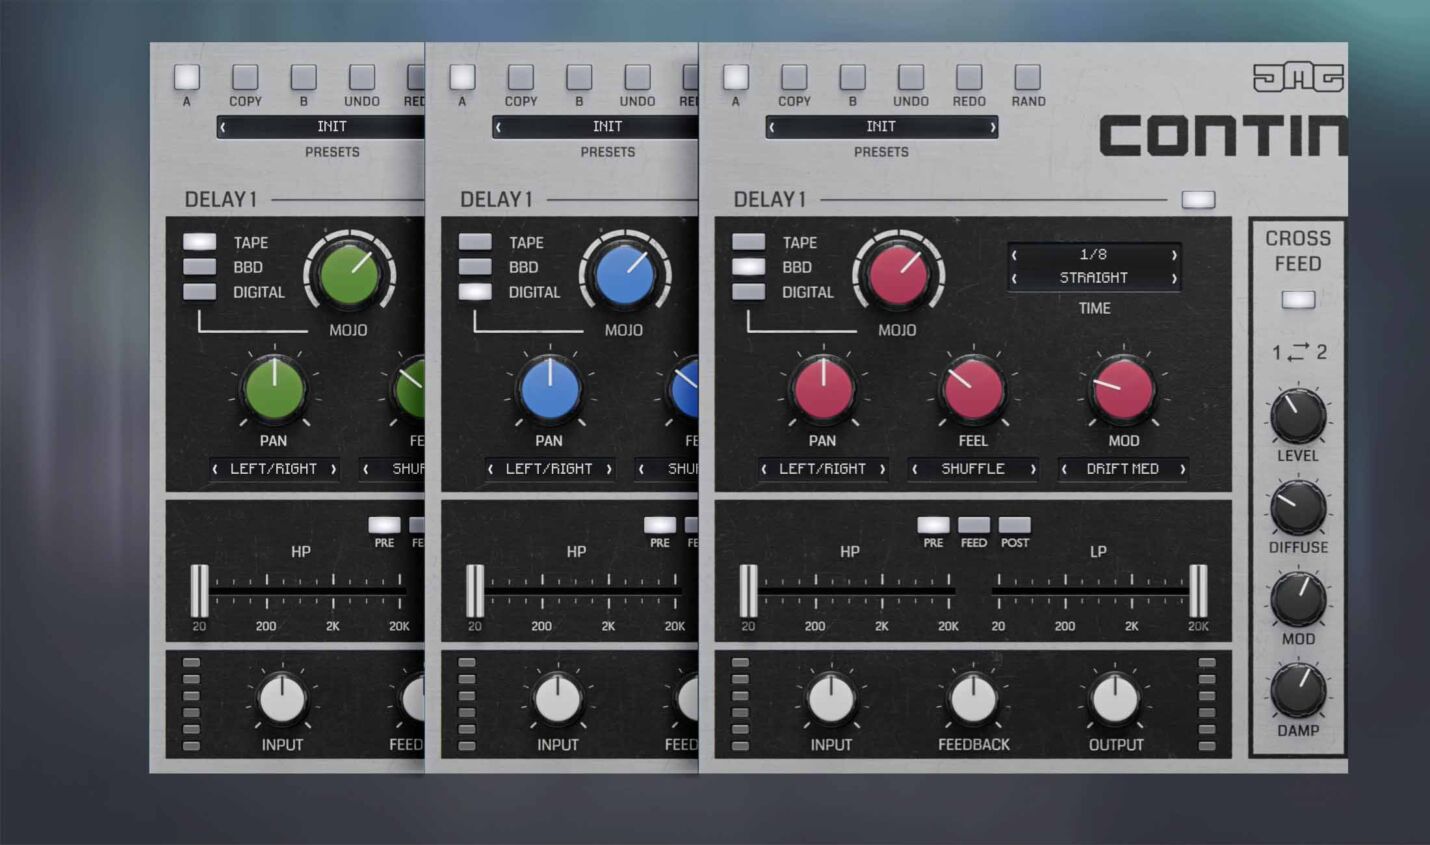Click the red PAN knob

click(x=823, y=388)
